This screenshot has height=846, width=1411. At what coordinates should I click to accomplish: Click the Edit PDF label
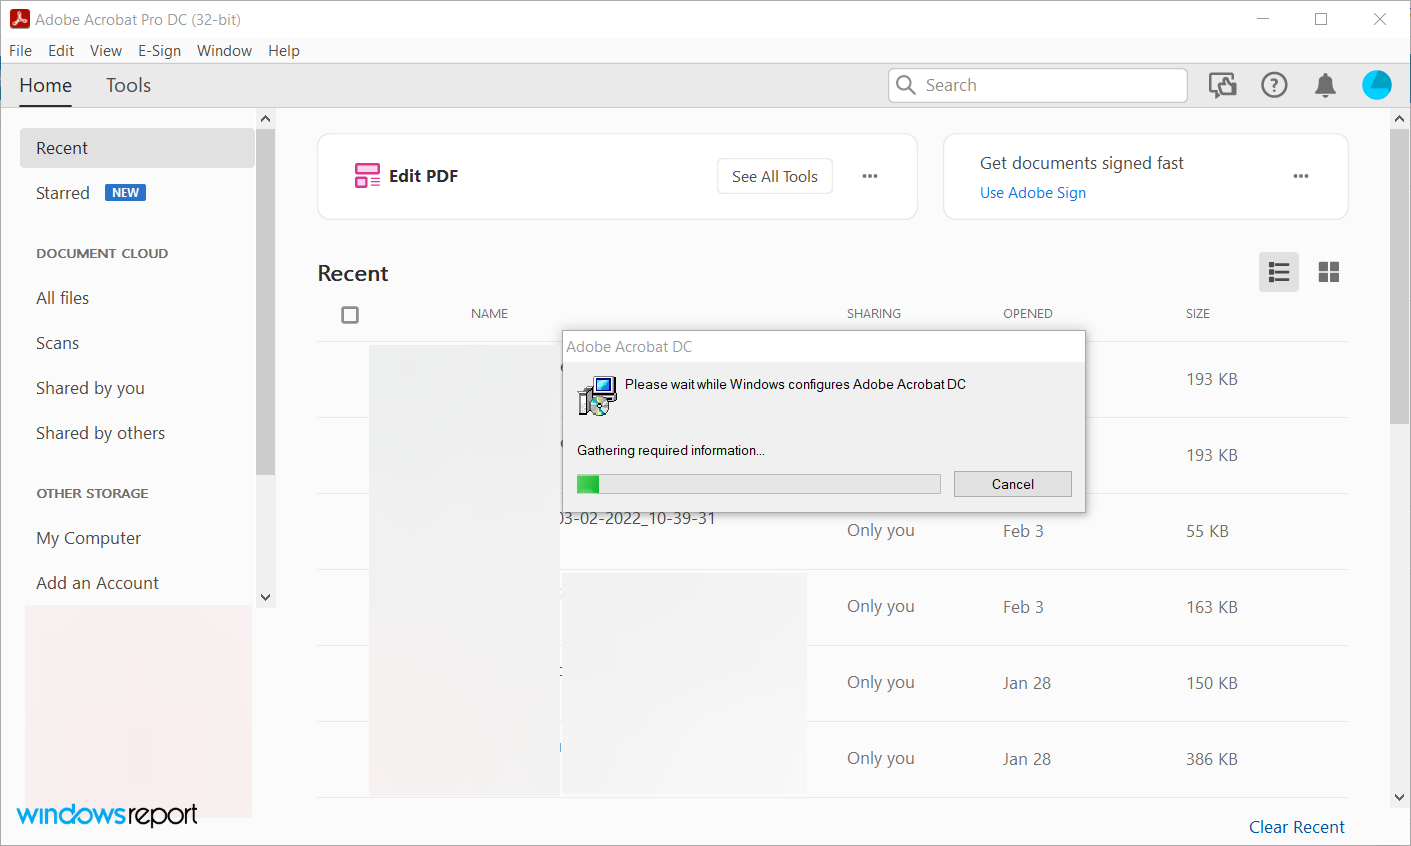point(424,176)
